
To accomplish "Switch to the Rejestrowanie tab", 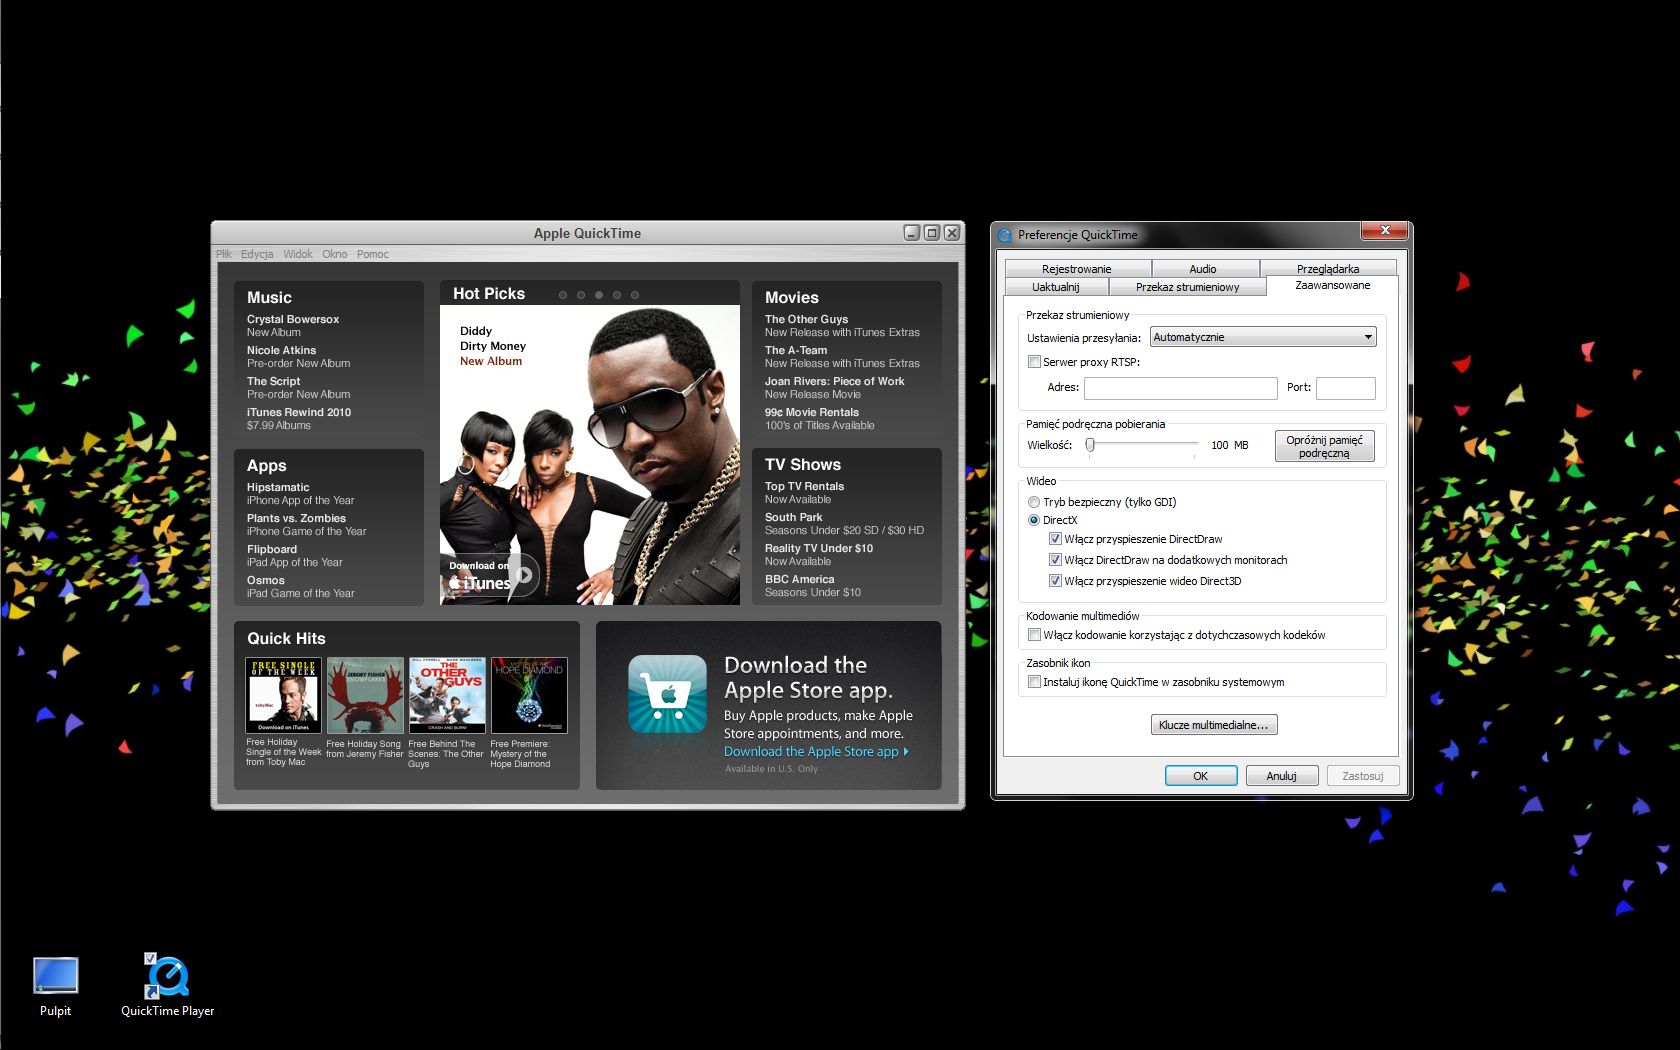I will (1077, 269).
